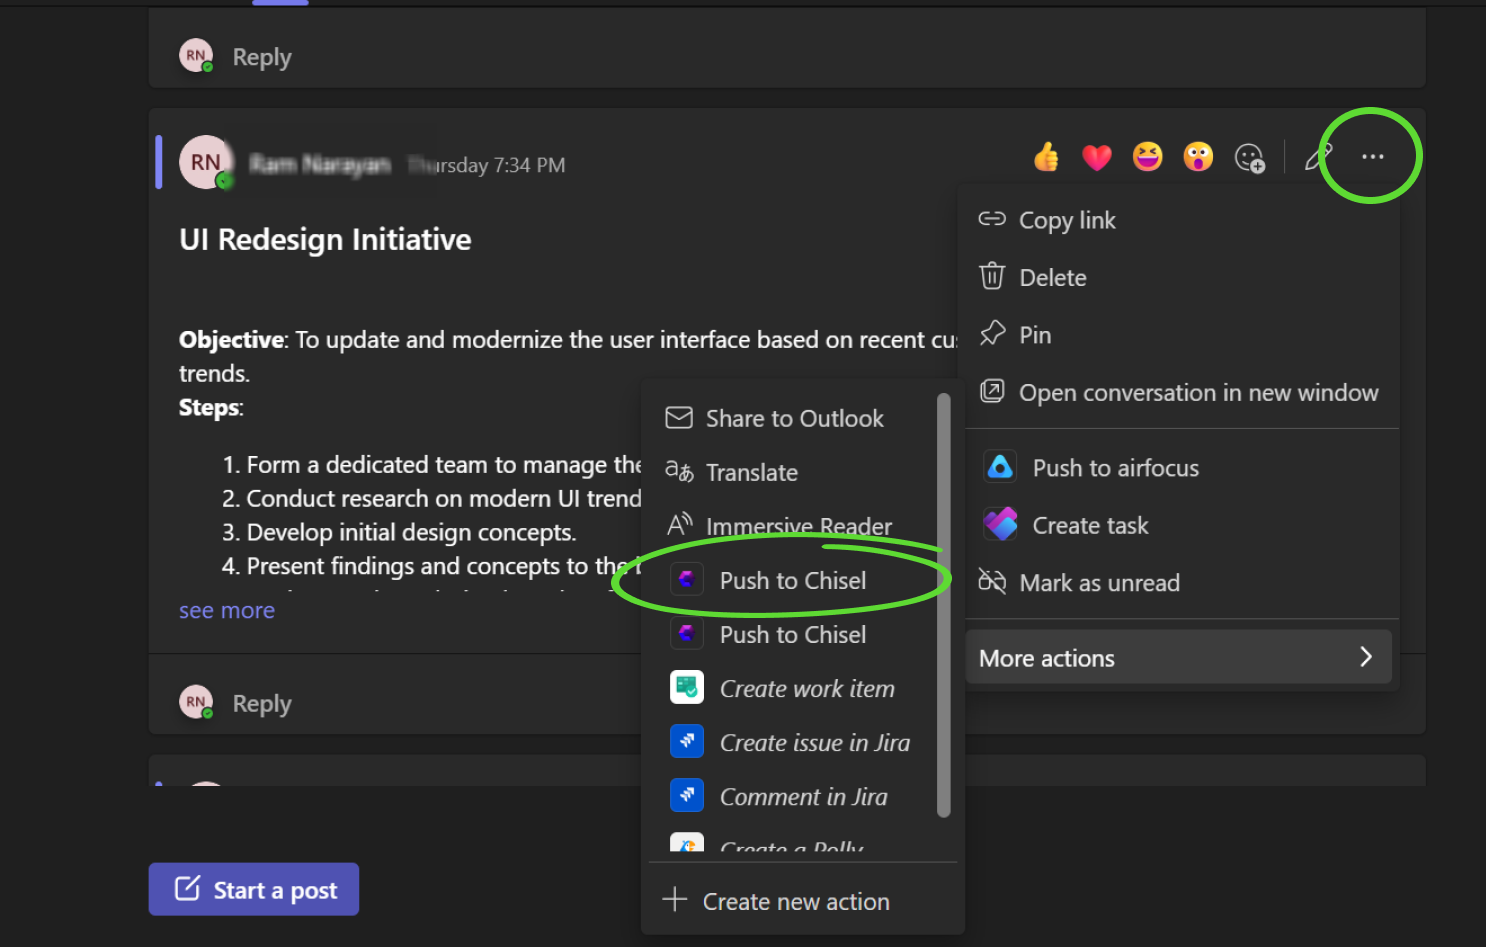This screenshot has width=1486, height=947.
Task: Select the laughing face reaction
Action: pyautogui.click(x=1147, y=157)
